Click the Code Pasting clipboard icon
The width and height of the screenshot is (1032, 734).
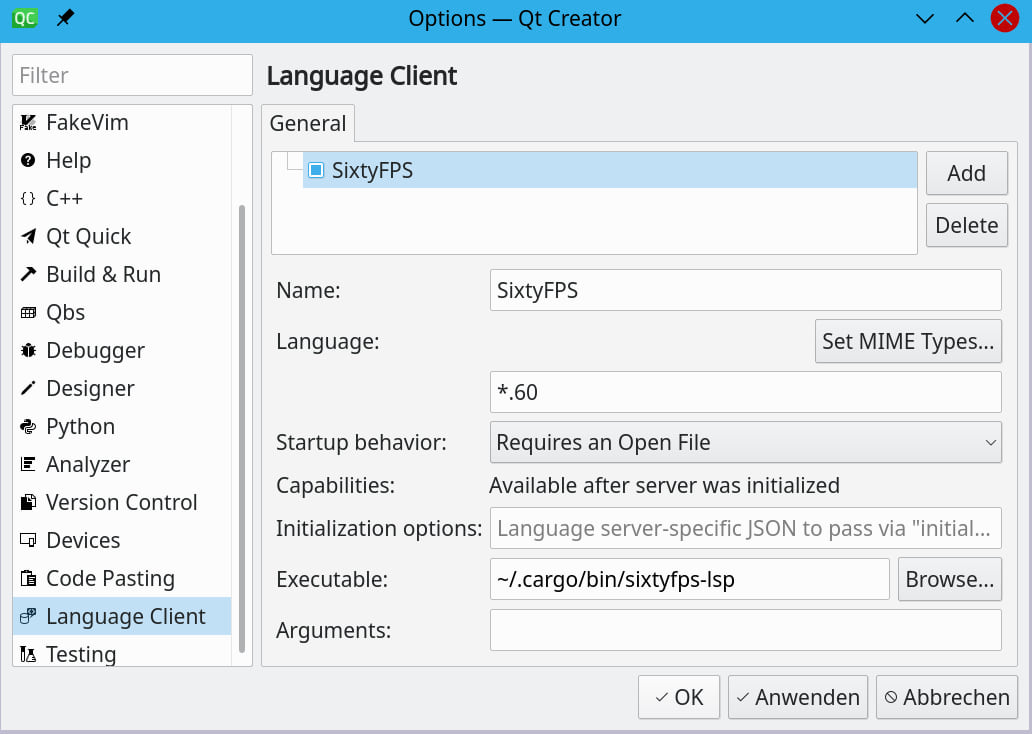[28, 579]
